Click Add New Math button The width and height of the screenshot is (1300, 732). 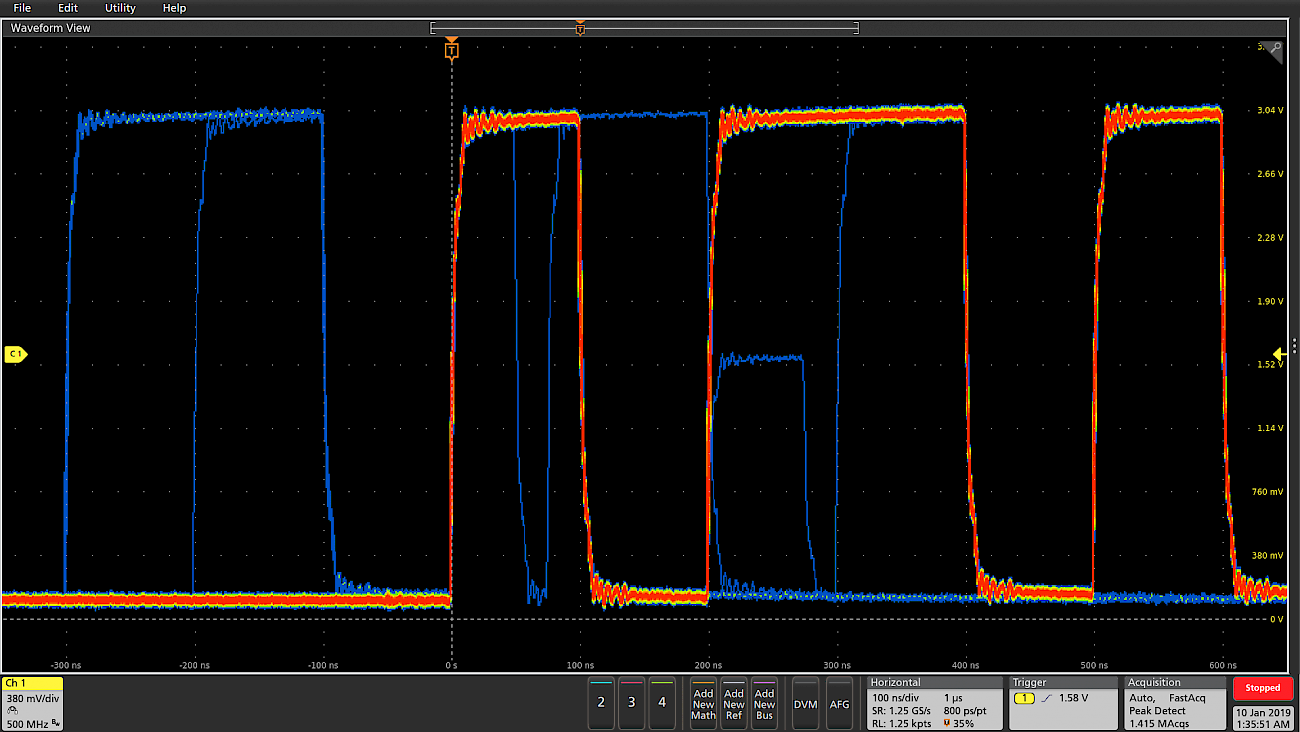pyautogui.click(x=703, y=703)
